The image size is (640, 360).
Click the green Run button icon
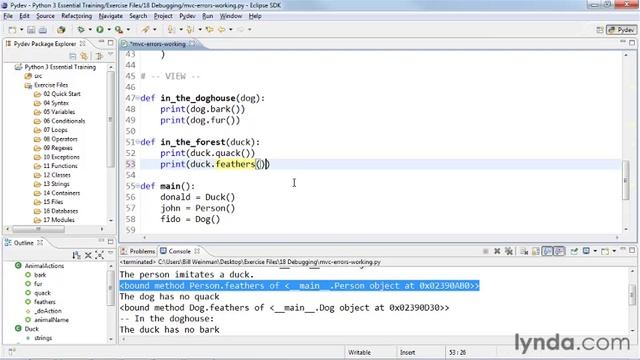[100, 29]
